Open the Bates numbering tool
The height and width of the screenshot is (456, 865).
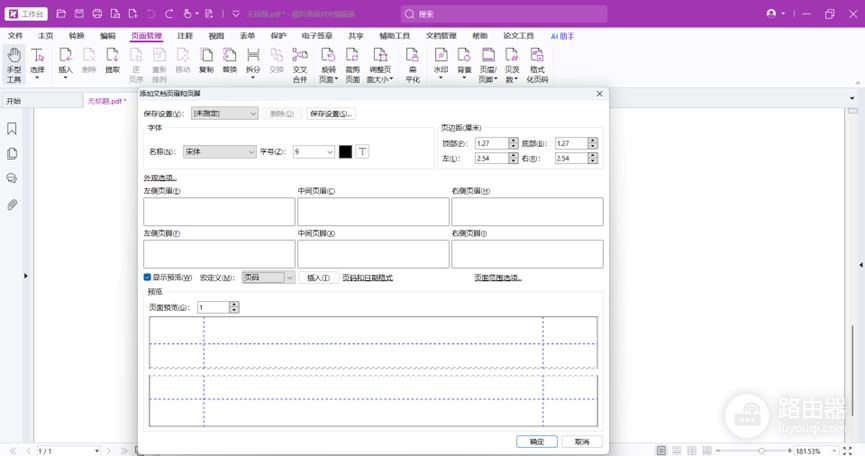point(512,55)
